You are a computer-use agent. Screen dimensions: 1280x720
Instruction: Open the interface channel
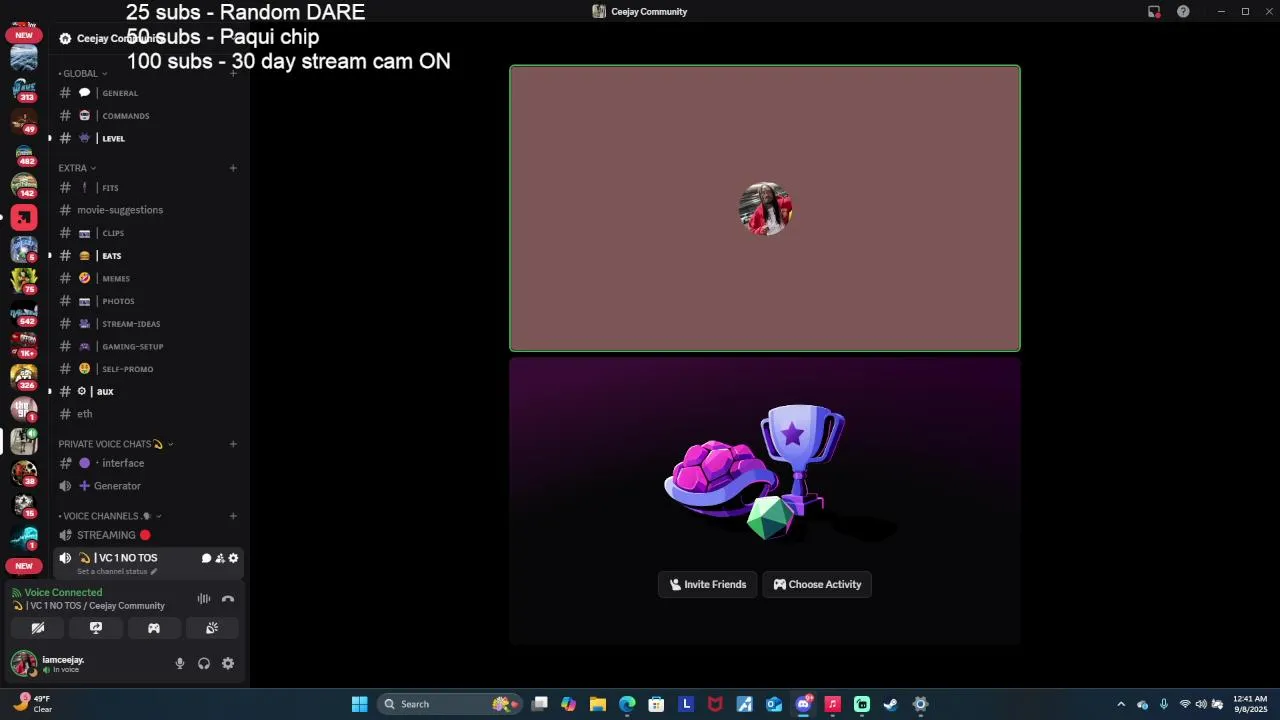pyautogui.click(x=148, y=463)
